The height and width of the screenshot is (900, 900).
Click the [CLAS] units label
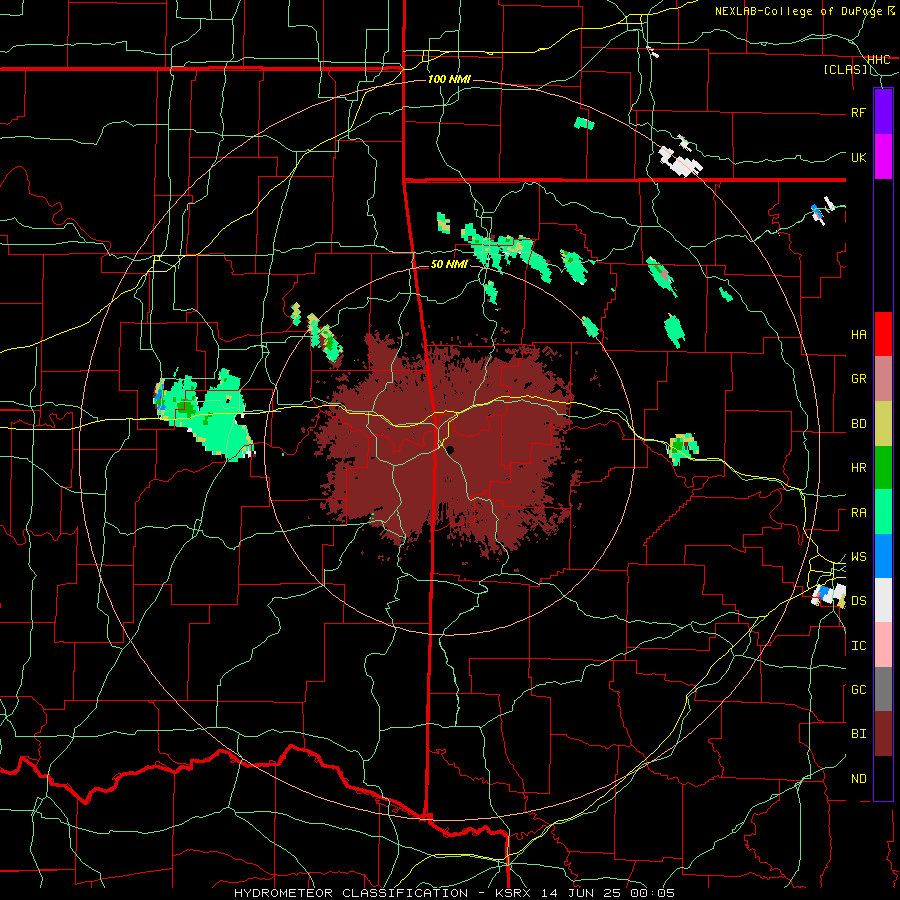845,70
